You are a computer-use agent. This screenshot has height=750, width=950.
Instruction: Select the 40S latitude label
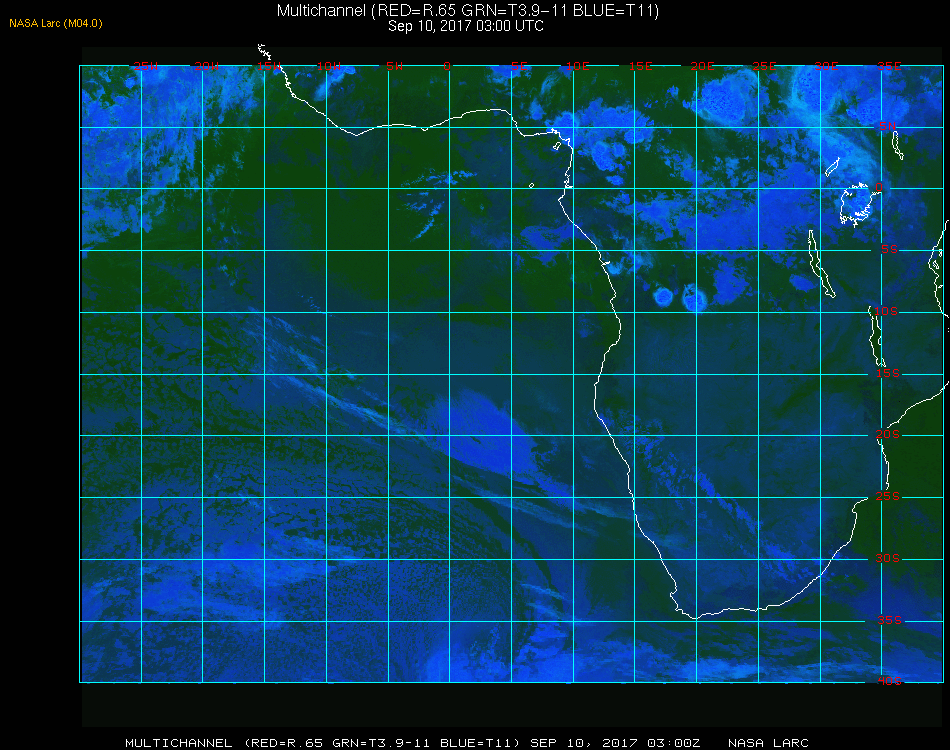889,681
